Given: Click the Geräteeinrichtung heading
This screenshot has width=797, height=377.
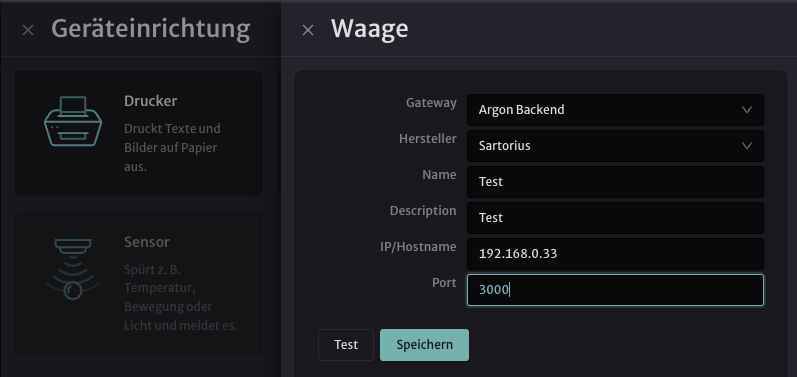Looking at the screenshot, I should click(150, 29).
